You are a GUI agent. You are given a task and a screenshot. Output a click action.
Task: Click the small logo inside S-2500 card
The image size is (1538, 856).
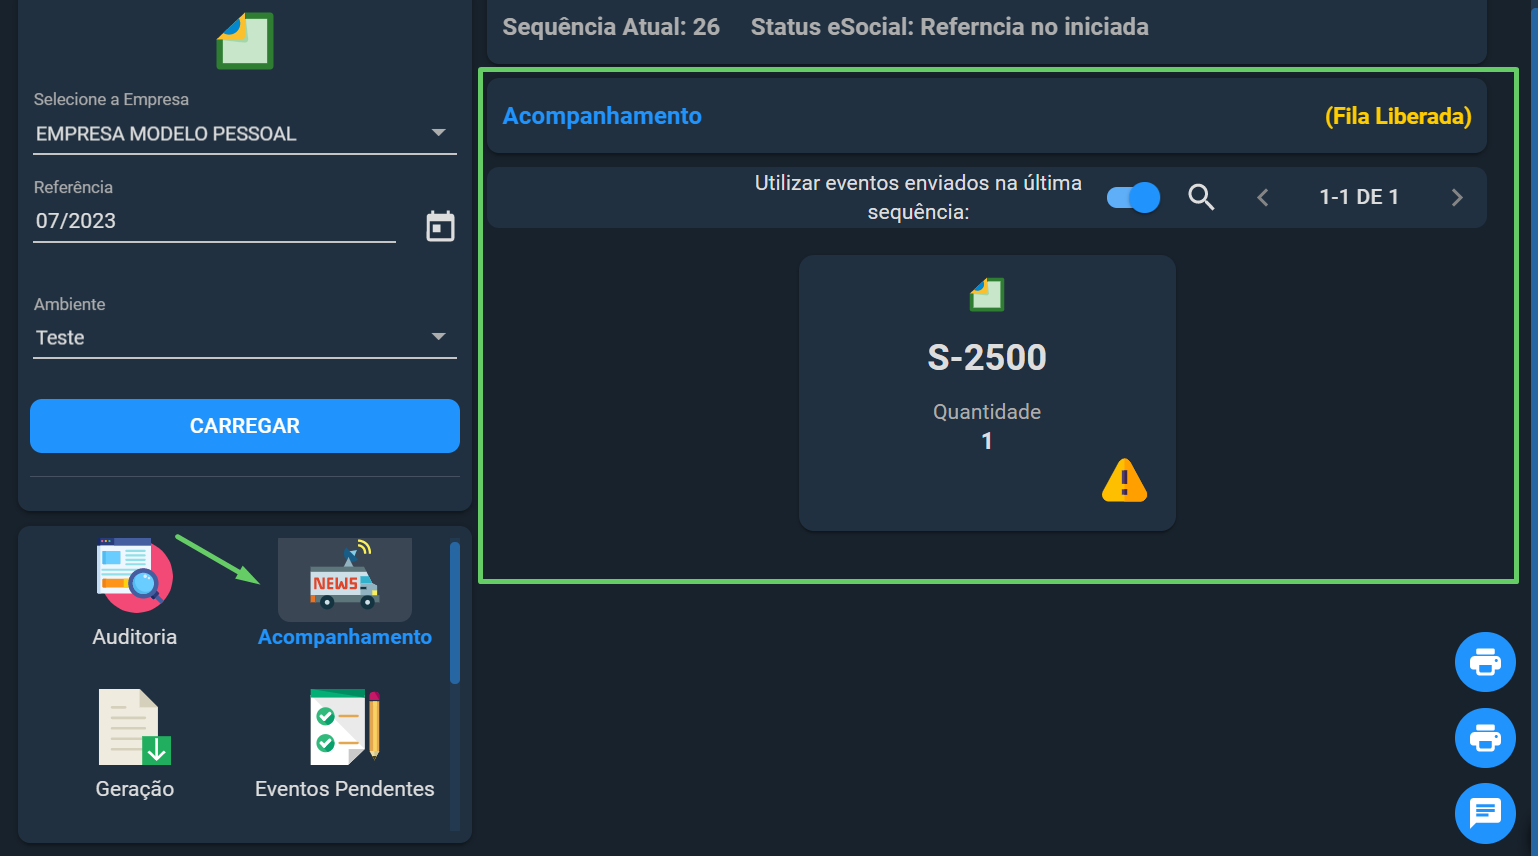[987, 294]
